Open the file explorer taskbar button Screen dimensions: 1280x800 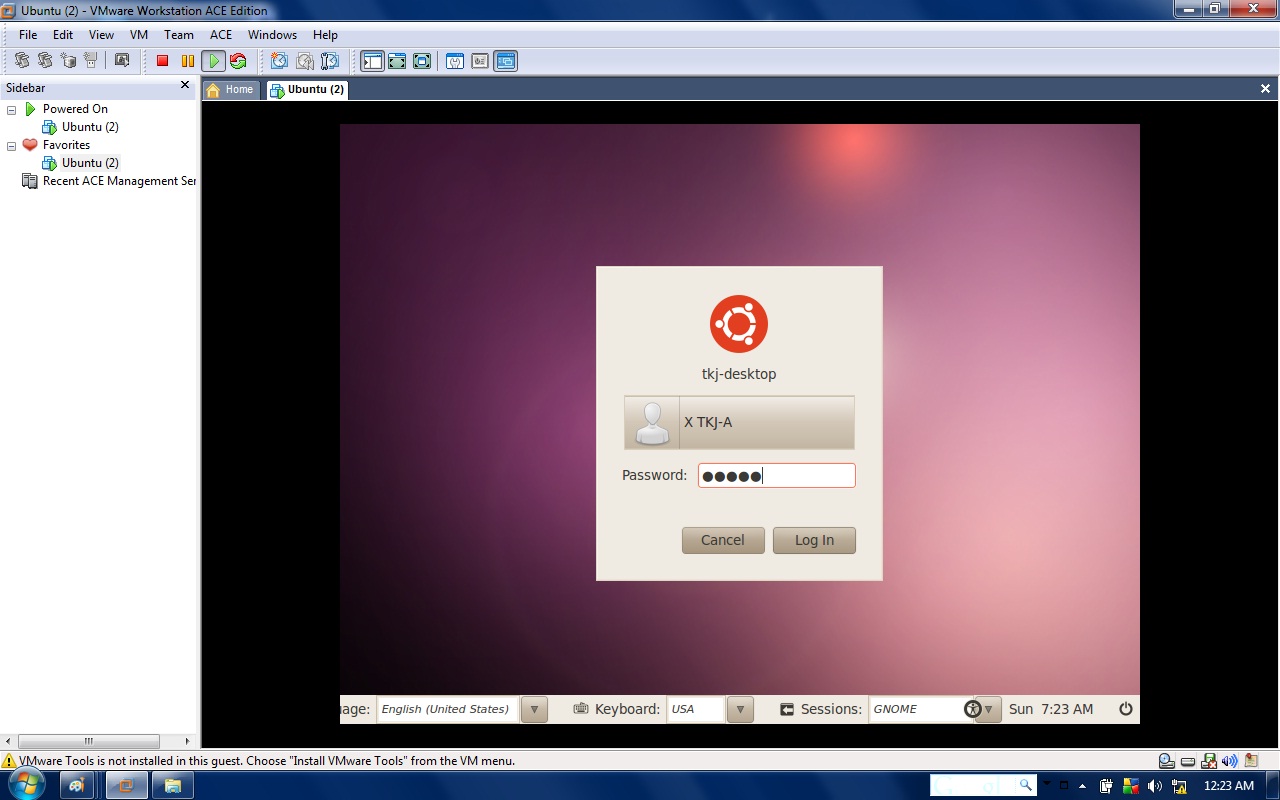pyautogui.click(x=173, y=786)
